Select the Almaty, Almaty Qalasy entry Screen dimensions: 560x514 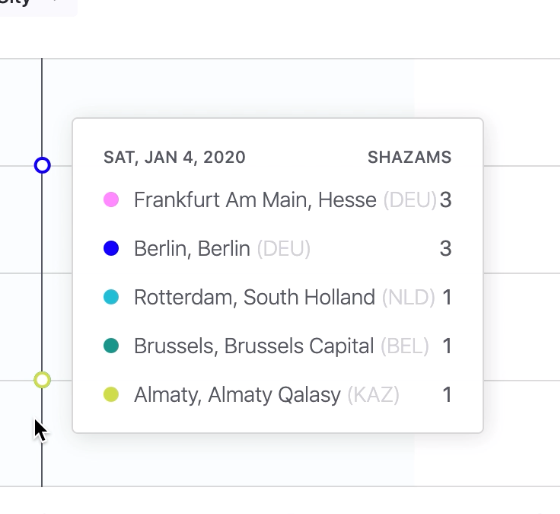(278, 395)
